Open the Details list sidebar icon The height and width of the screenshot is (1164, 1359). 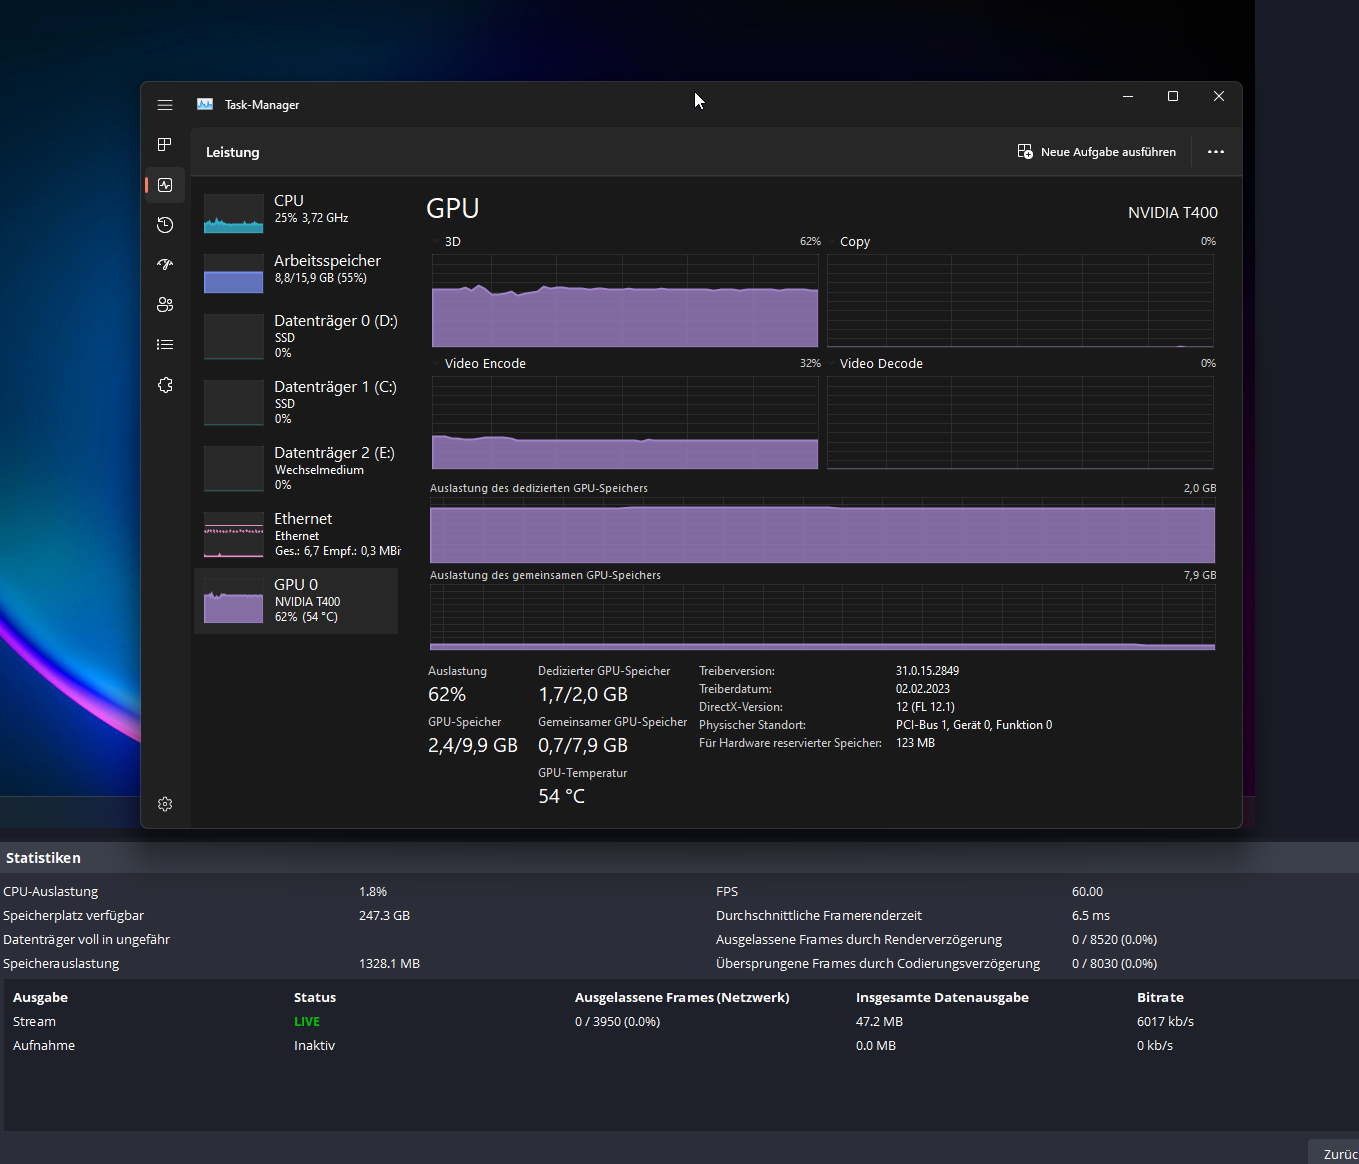(x=165, y=345)
